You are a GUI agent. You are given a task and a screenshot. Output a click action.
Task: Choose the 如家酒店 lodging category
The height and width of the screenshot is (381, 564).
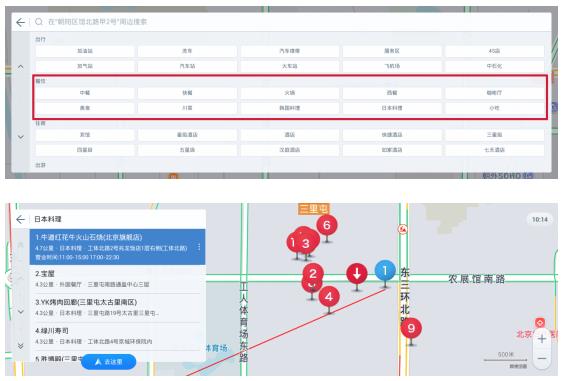tap(392, 150)
